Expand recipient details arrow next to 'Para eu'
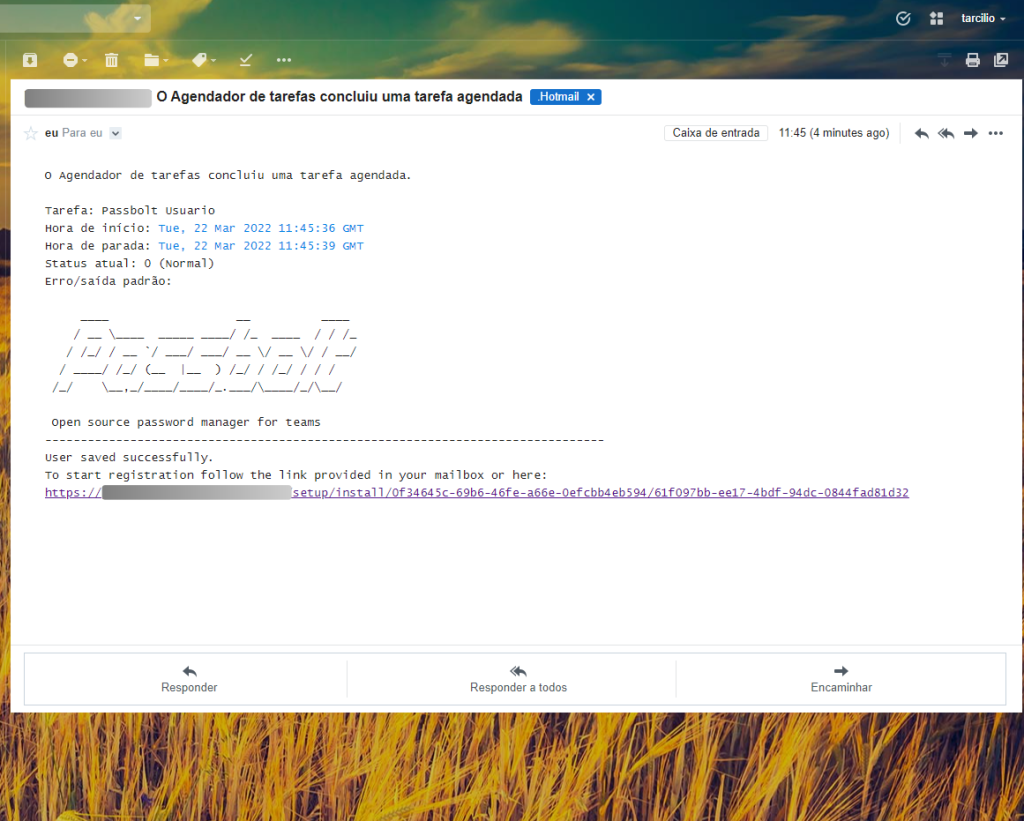The image size is (1024, 821). pyautogui.click(x=115, y=133)
